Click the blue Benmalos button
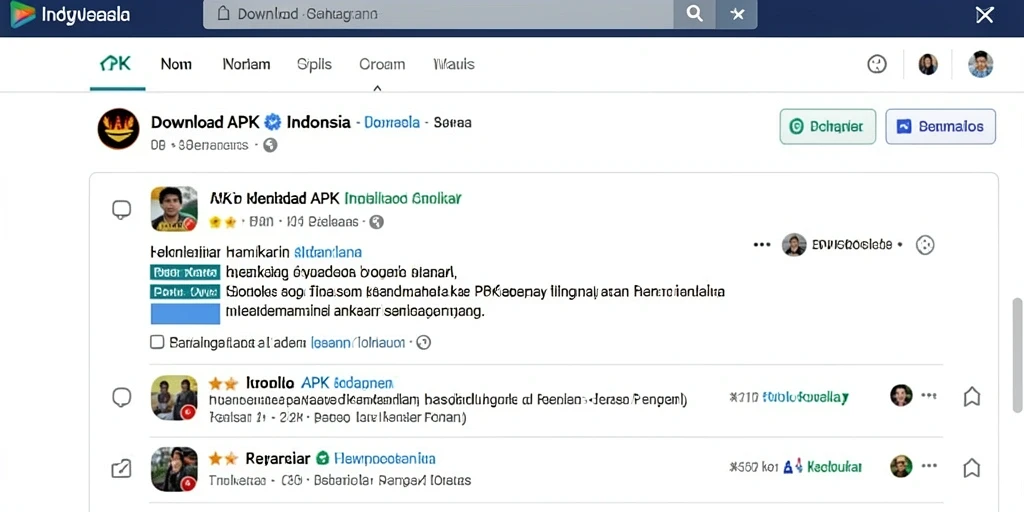 [940, 126]
